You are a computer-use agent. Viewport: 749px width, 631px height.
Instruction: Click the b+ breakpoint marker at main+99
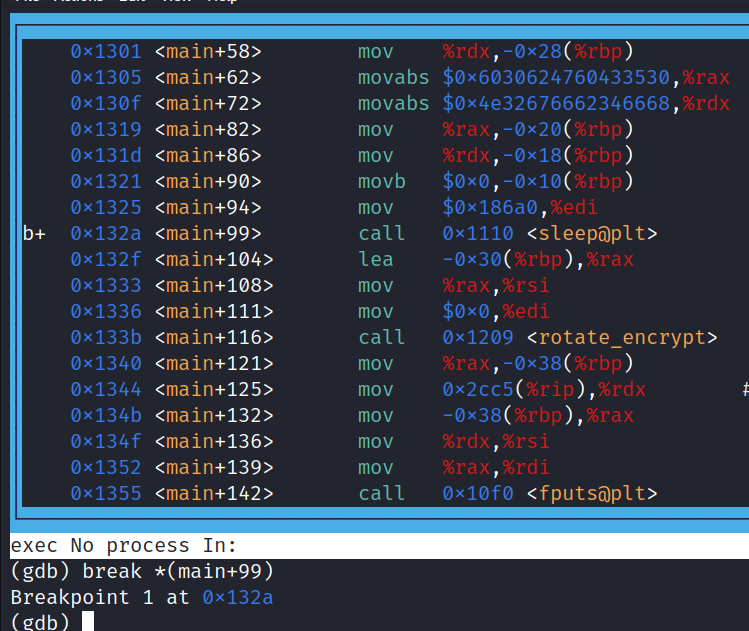coord(34,234)
